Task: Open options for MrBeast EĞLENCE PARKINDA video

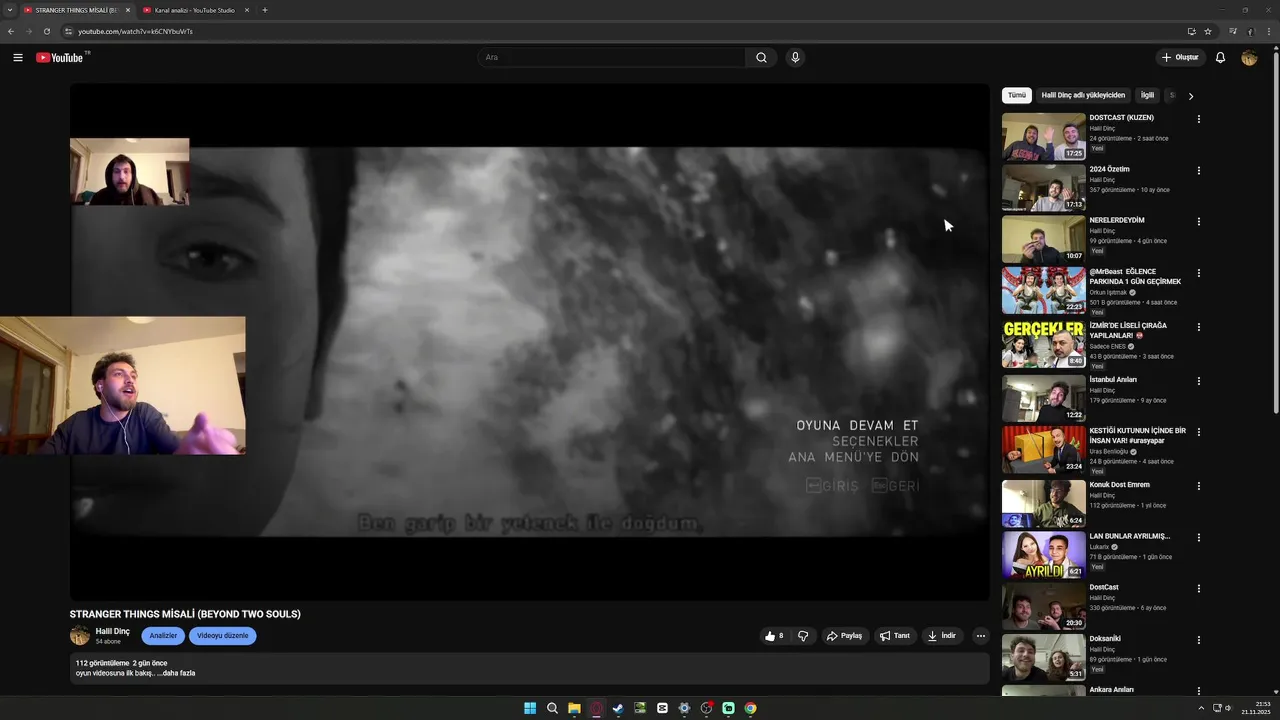Action: (x=1198, y=273)
